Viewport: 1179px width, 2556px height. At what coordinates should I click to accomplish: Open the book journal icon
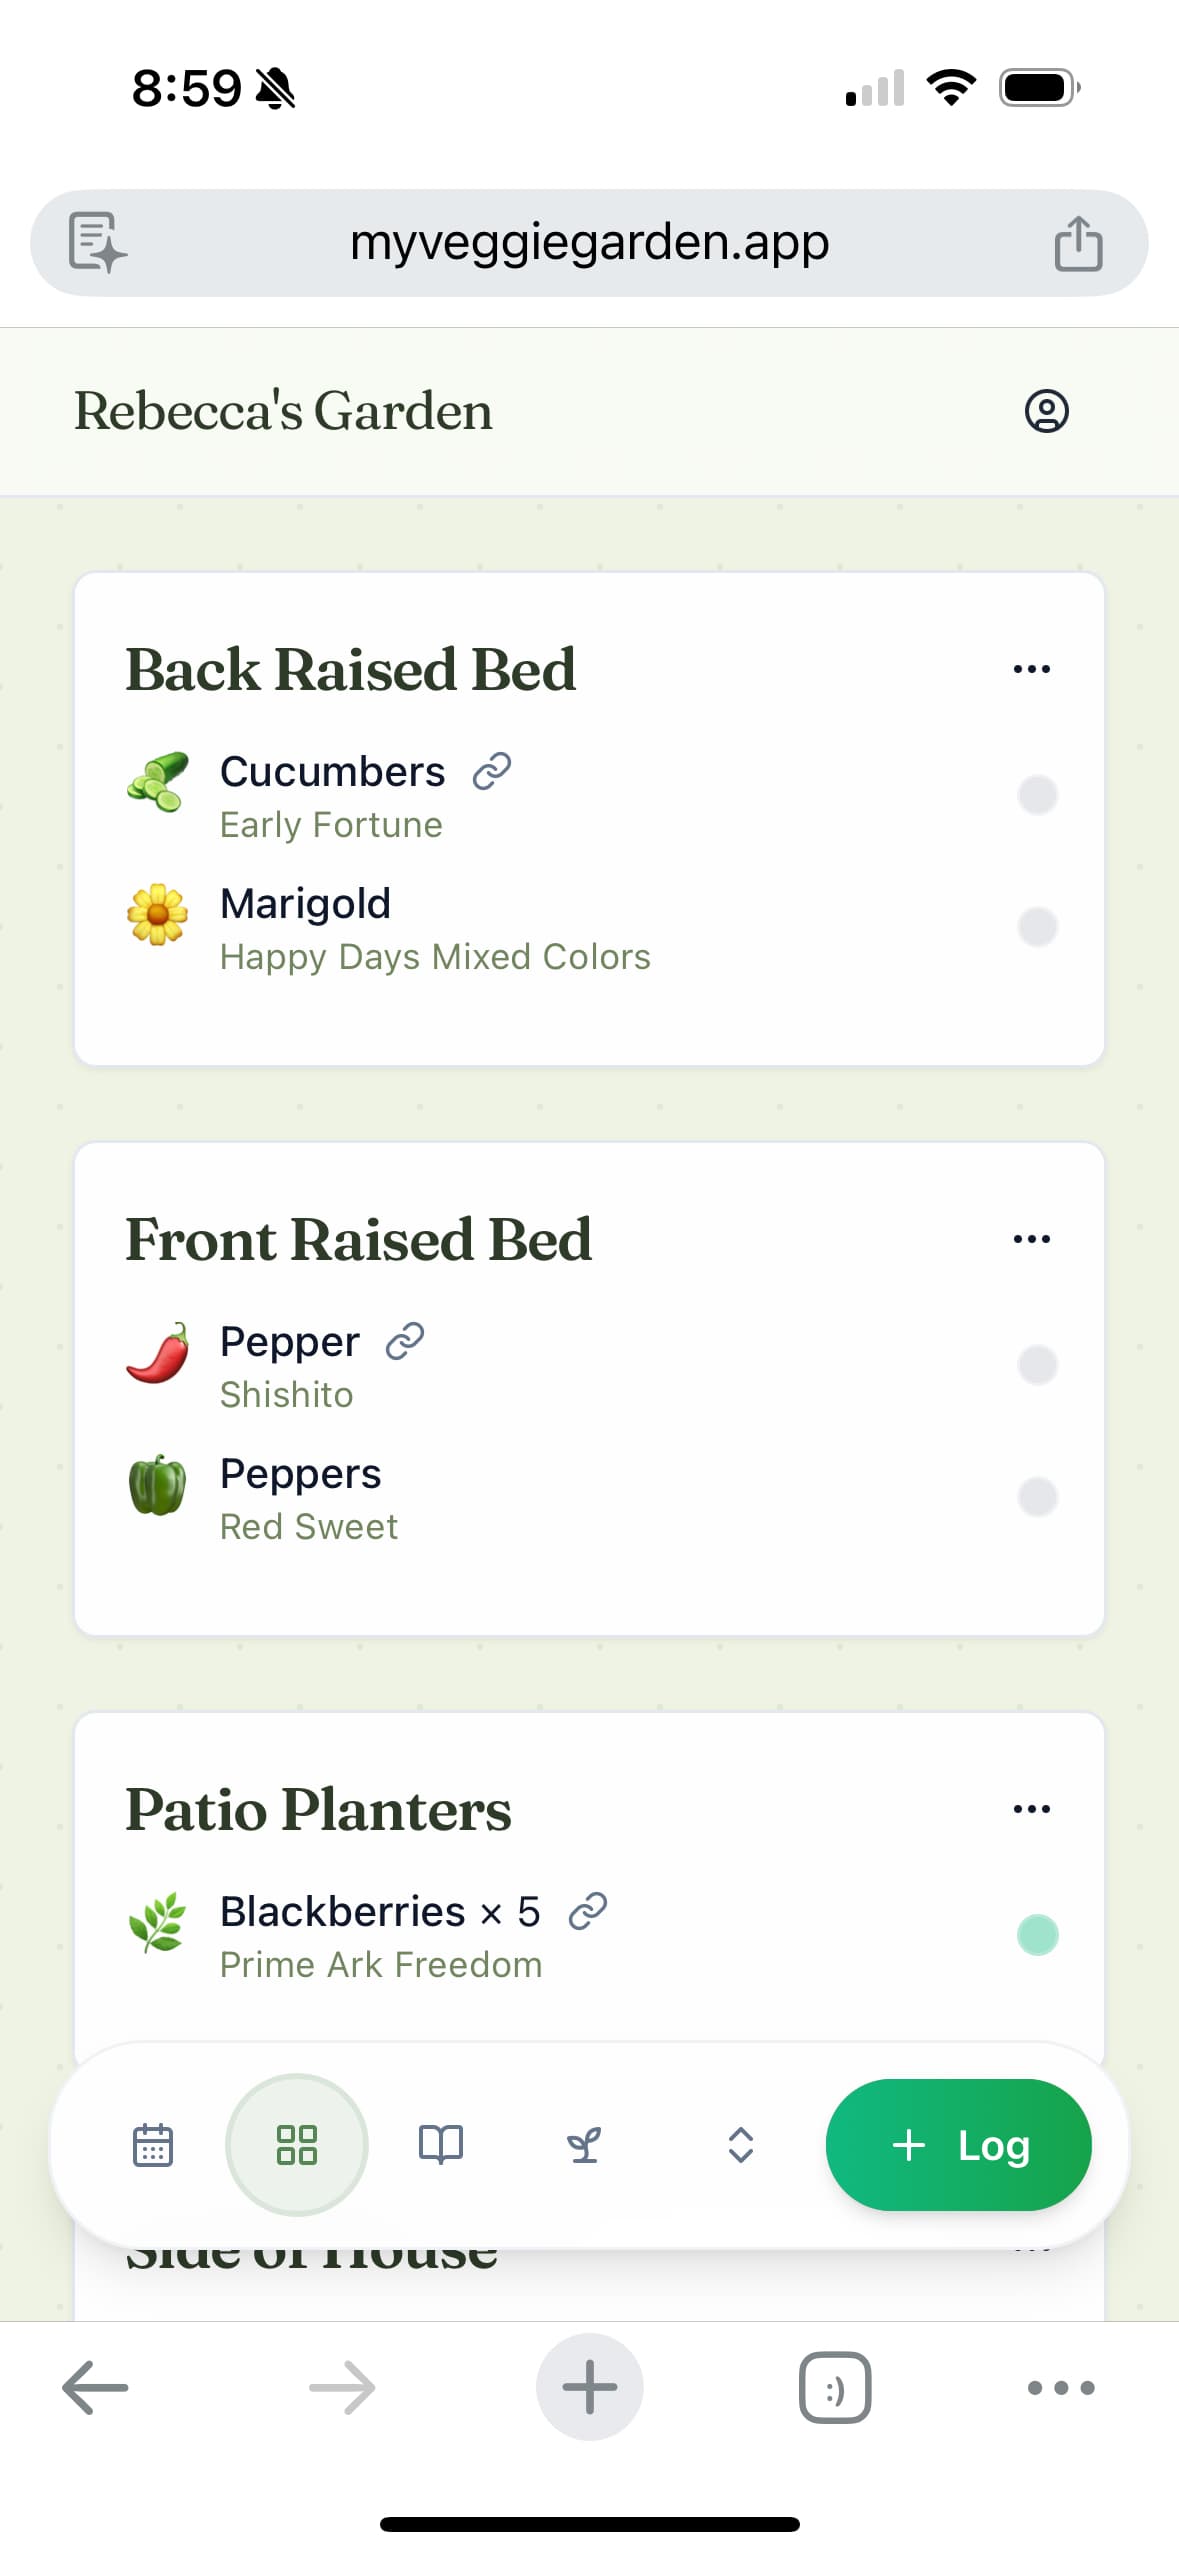(x=440, y=2145)
